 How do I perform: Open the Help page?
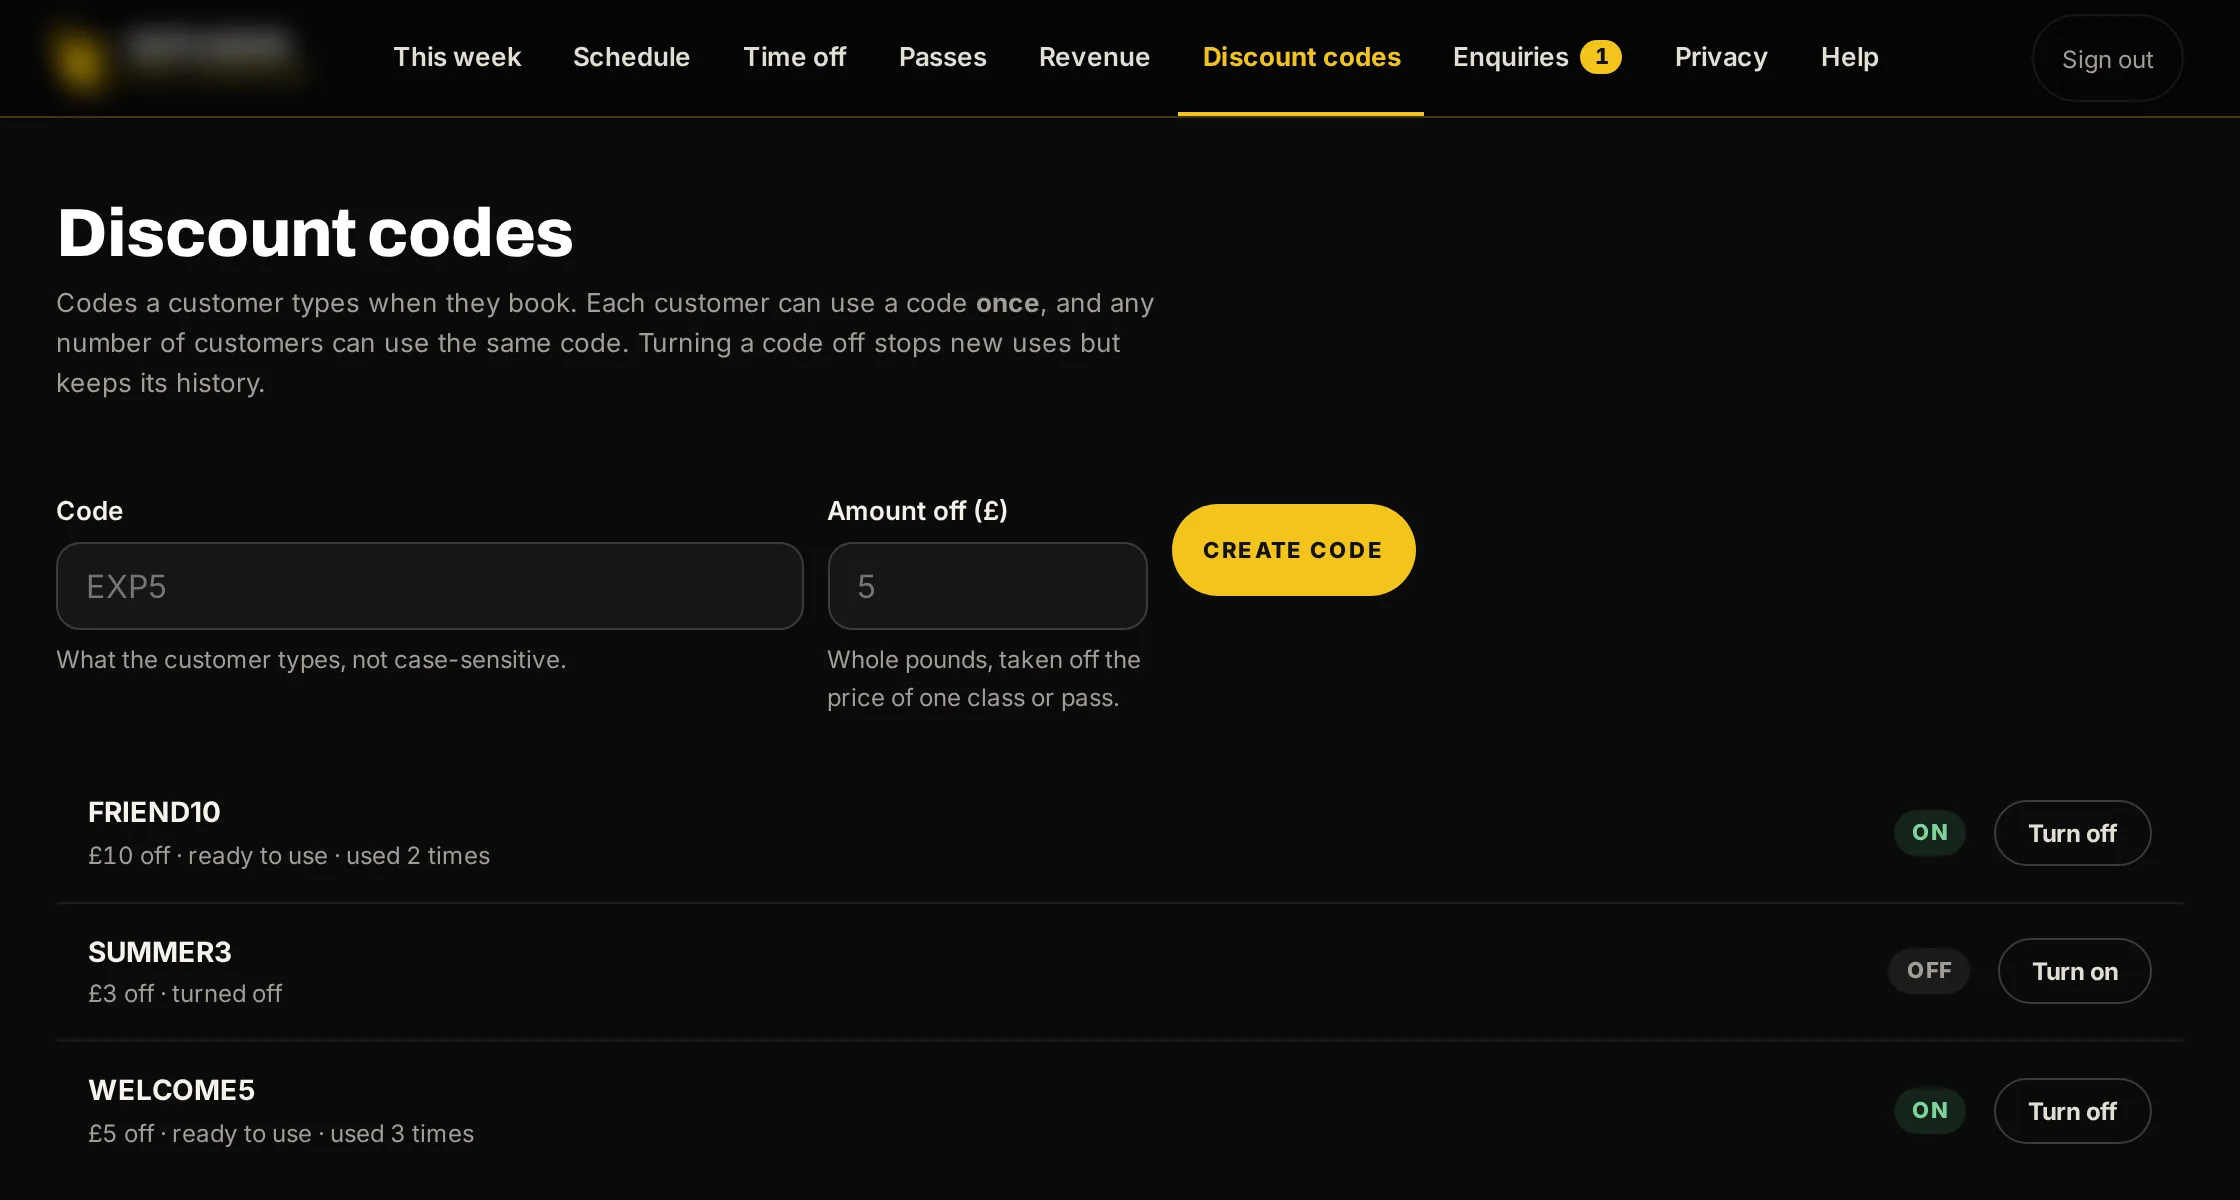tap(1849, 57)
